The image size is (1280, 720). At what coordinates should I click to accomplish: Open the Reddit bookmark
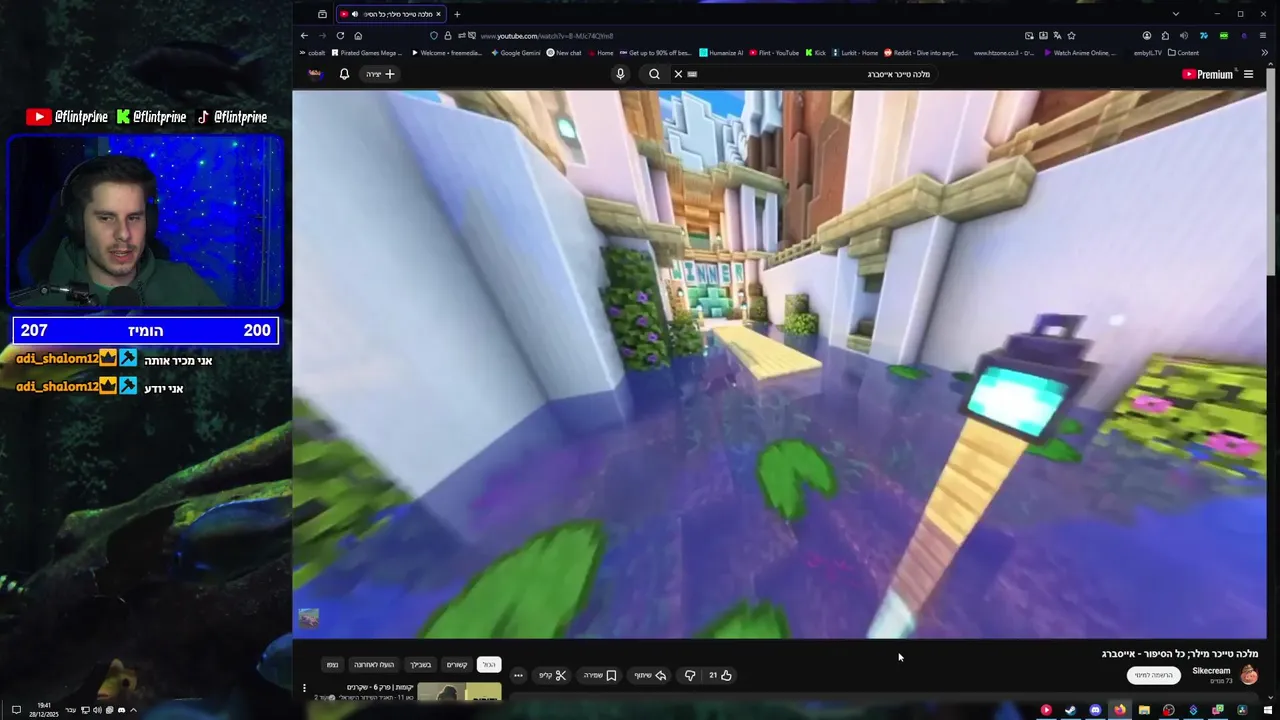[x=921, y=53]
